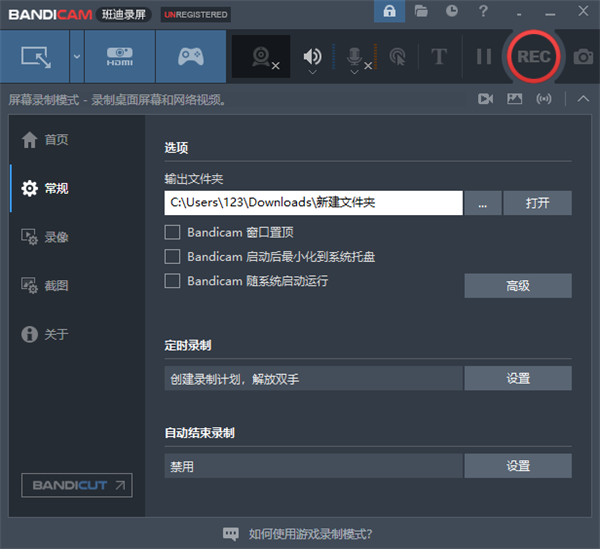Click the output folder path field
This screenshot has height=549, width=600.
(x=313, y=203)
